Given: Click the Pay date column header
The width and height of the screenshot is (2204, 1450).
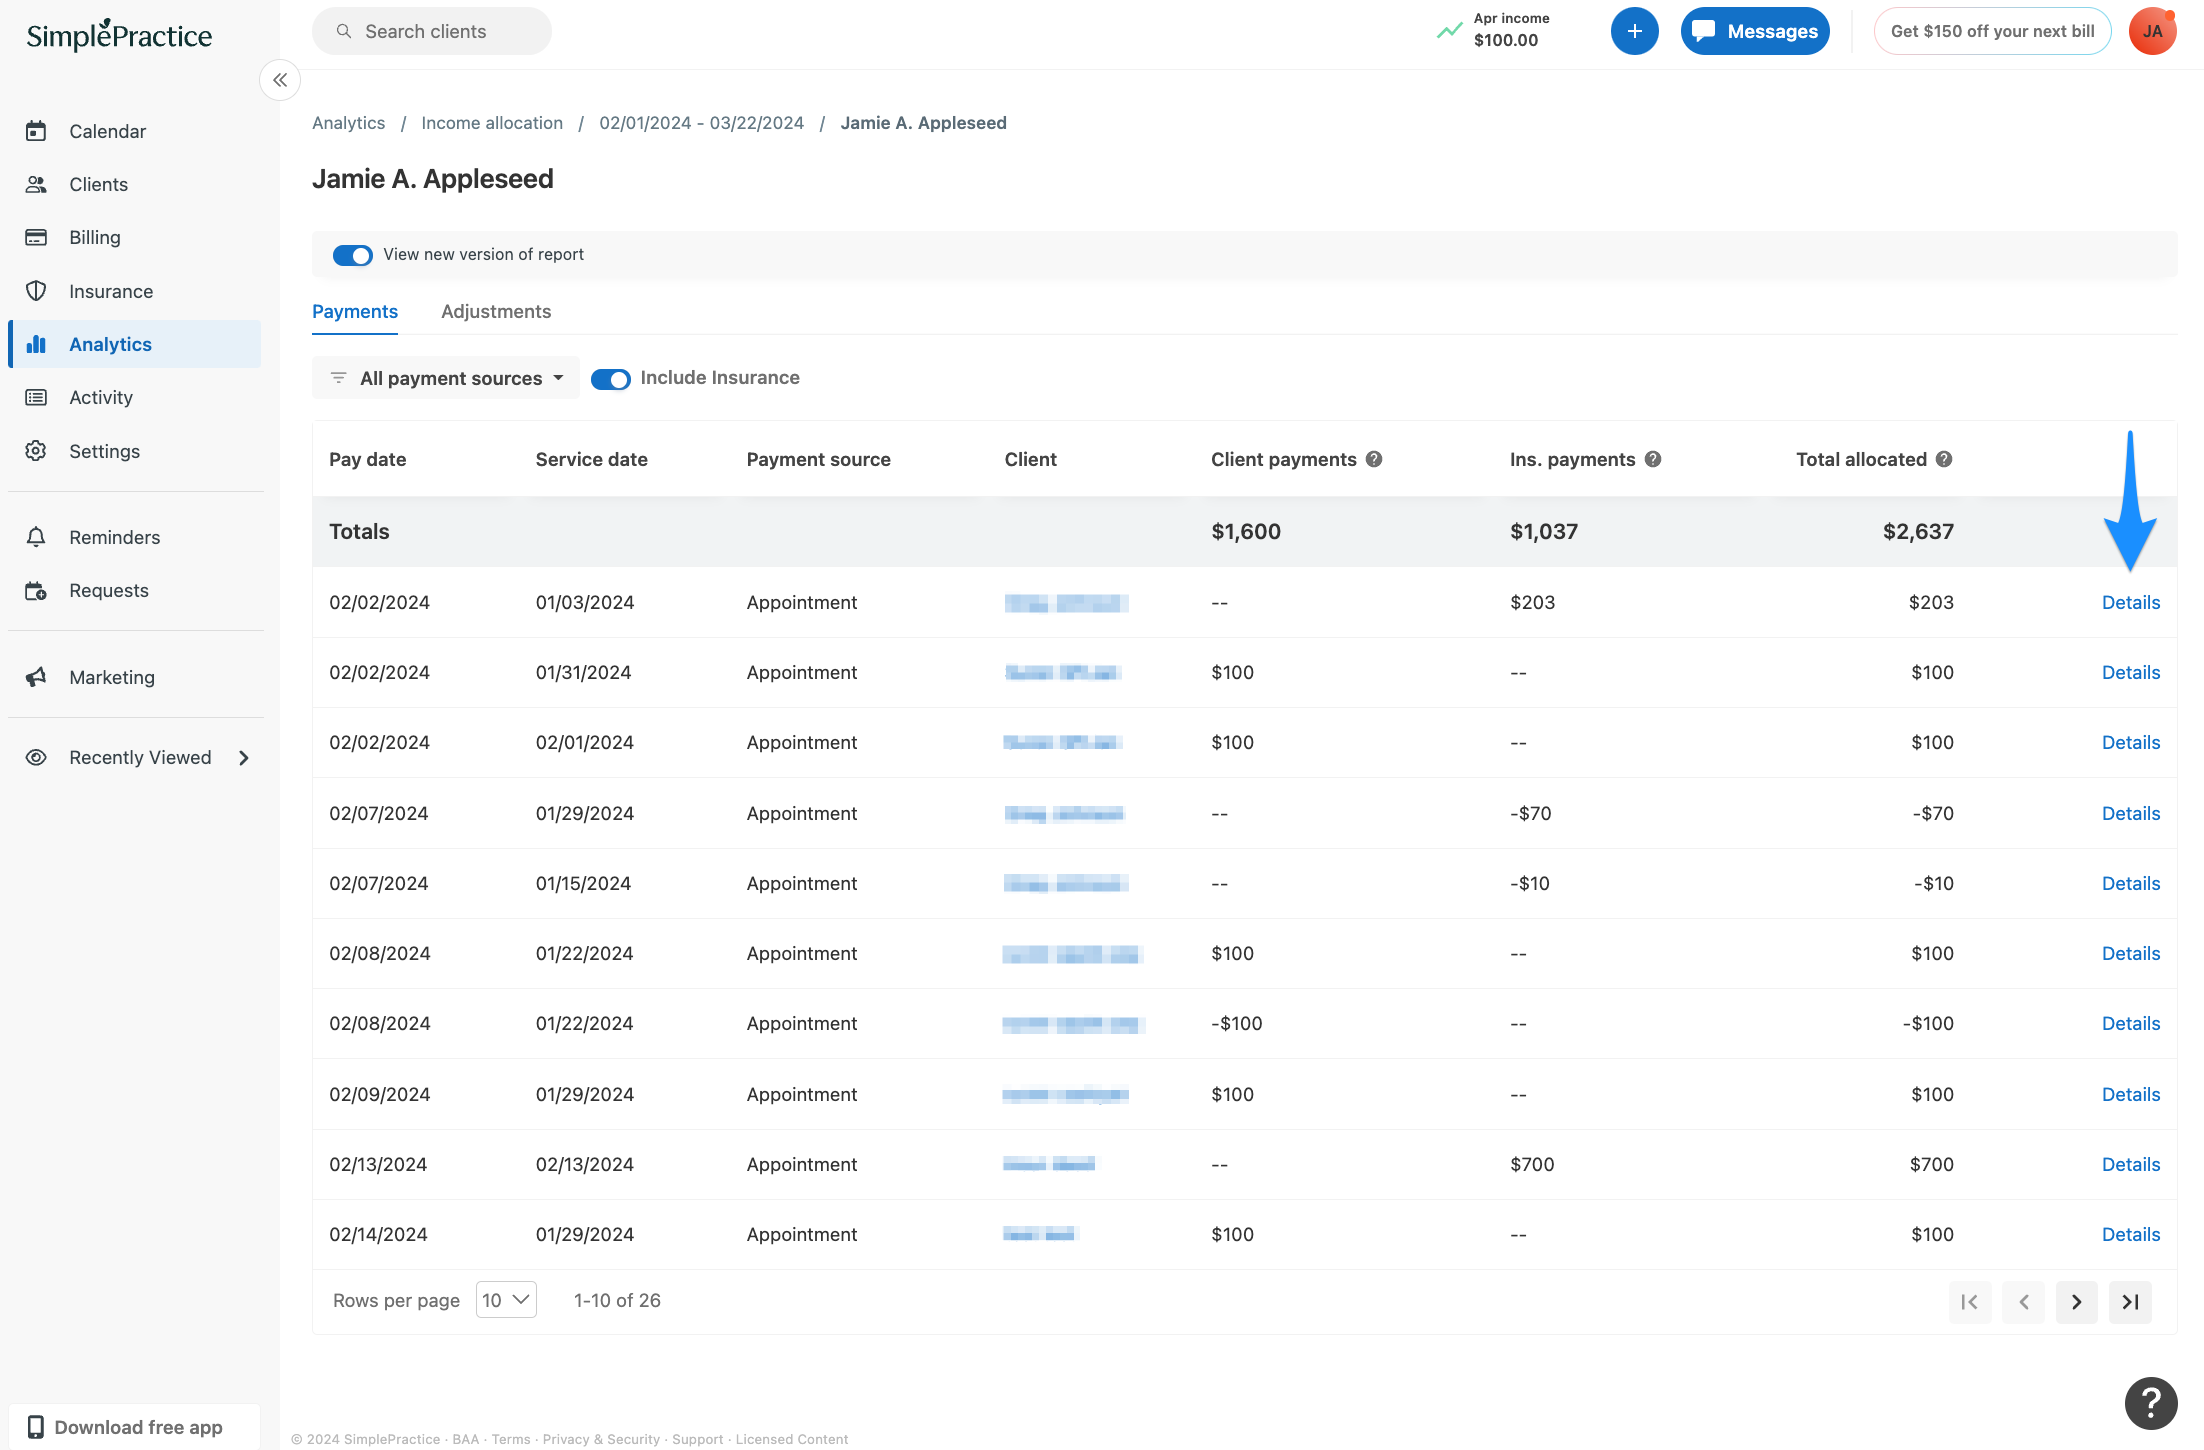Looking at the screenshot, I should coord(368,460).
